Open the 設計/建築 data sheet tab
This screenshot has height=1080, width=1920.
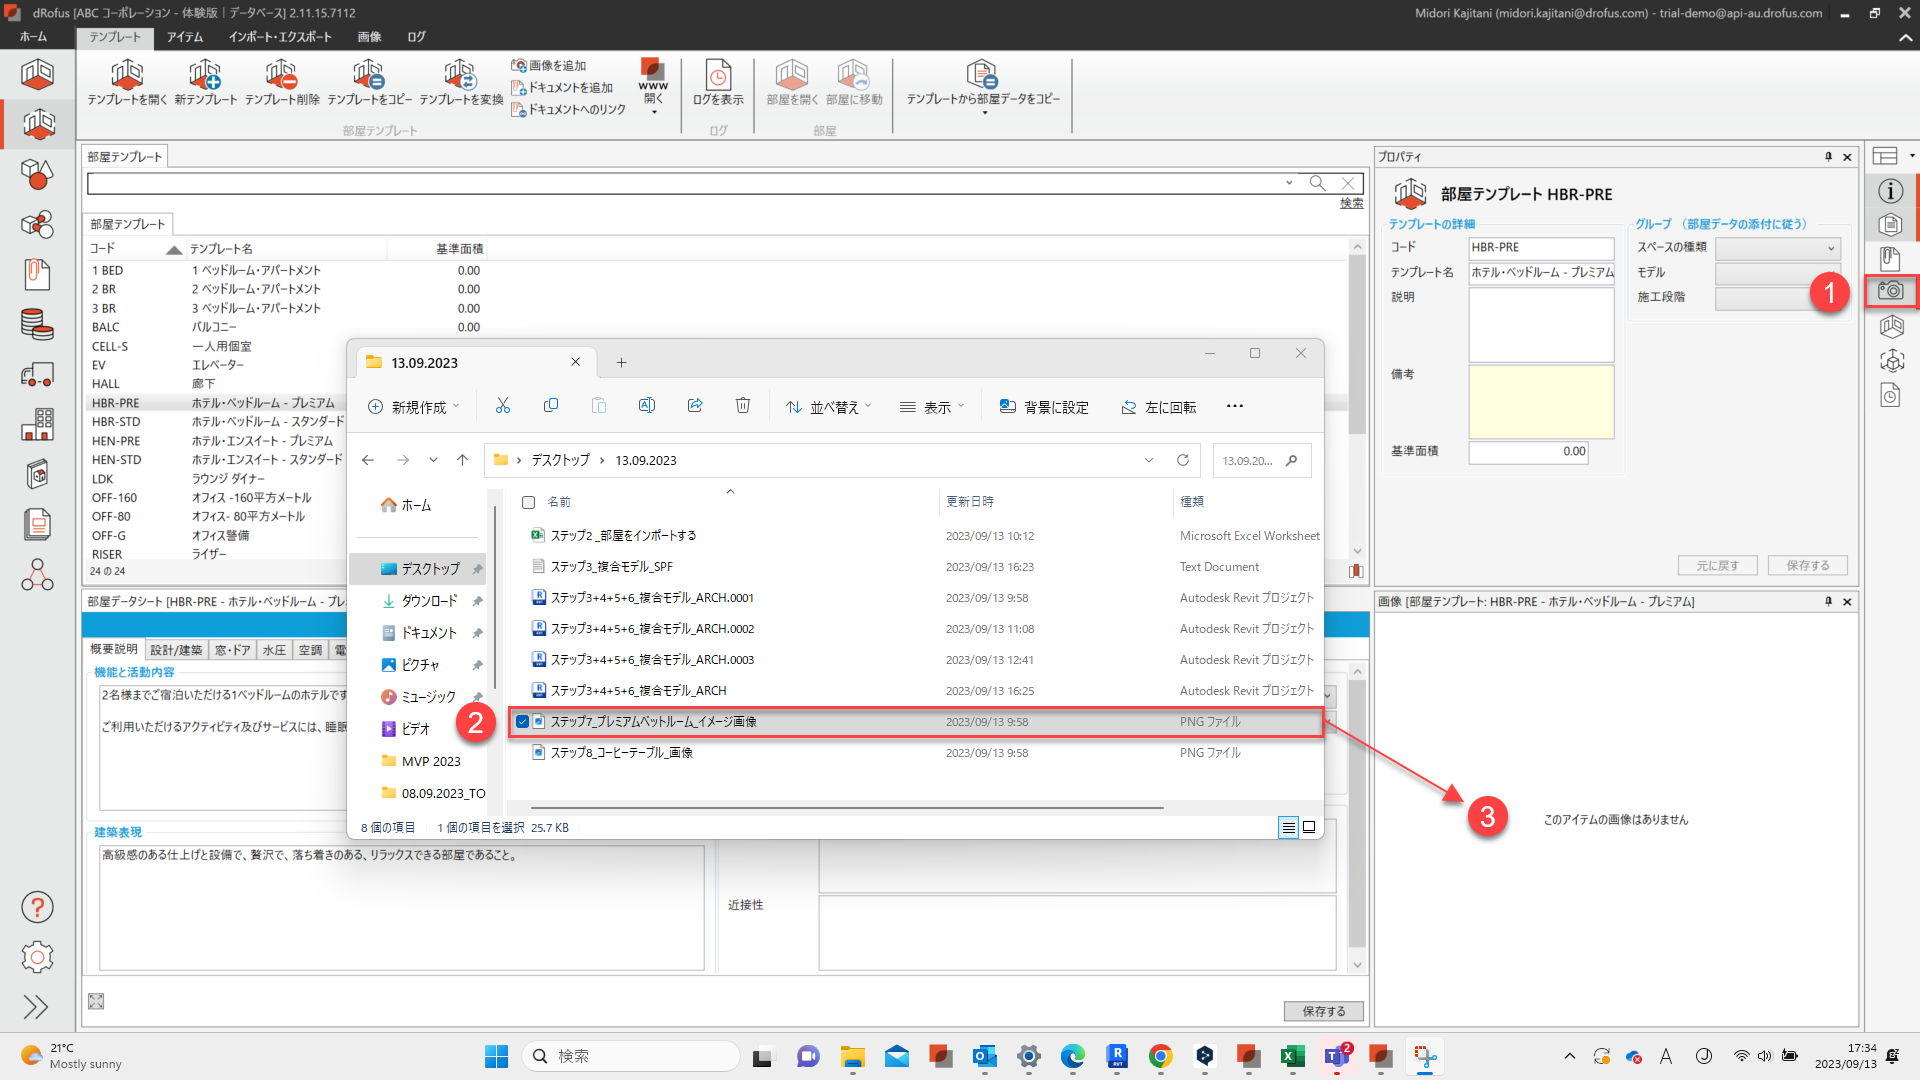pyautogui.click(x=176, y=650)
